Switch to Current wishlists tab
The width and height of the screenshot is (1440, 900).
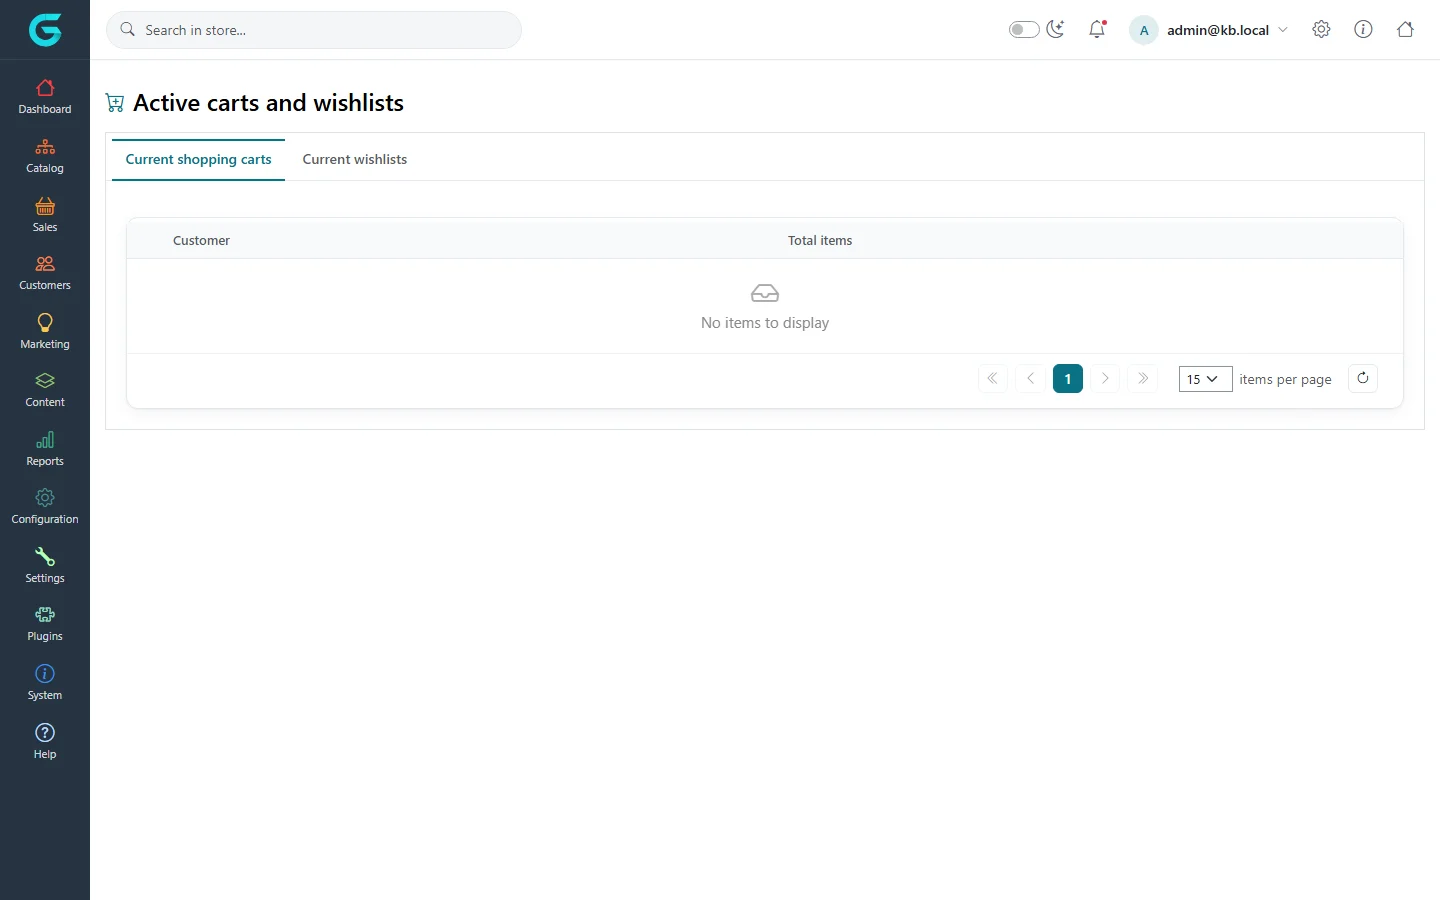[355, 159]
